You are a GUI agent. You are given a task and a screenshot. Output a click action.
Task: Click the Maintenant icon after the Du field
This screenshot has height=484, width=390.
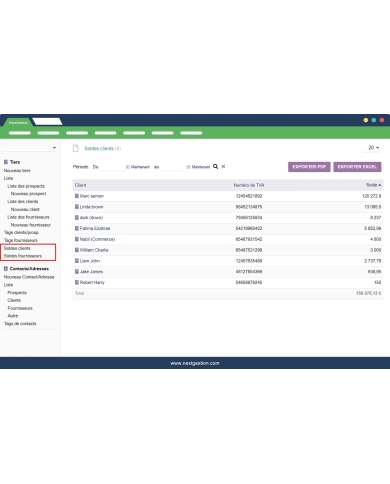[x=128, y=167]
